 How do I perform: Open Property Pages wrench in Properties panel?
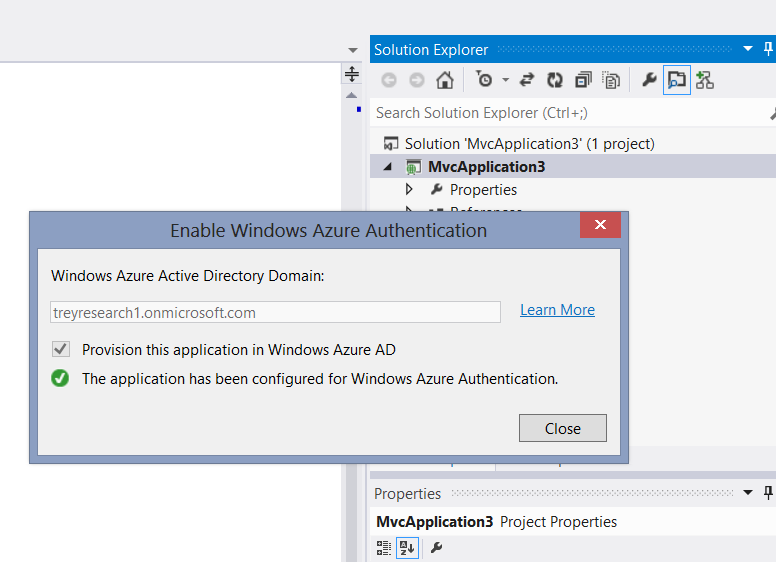[x=436, y=548]
